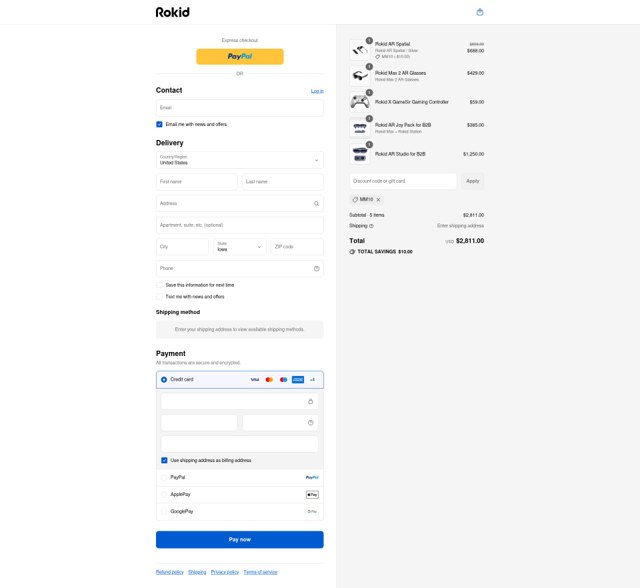Focus the Address field

pos(240,203)
